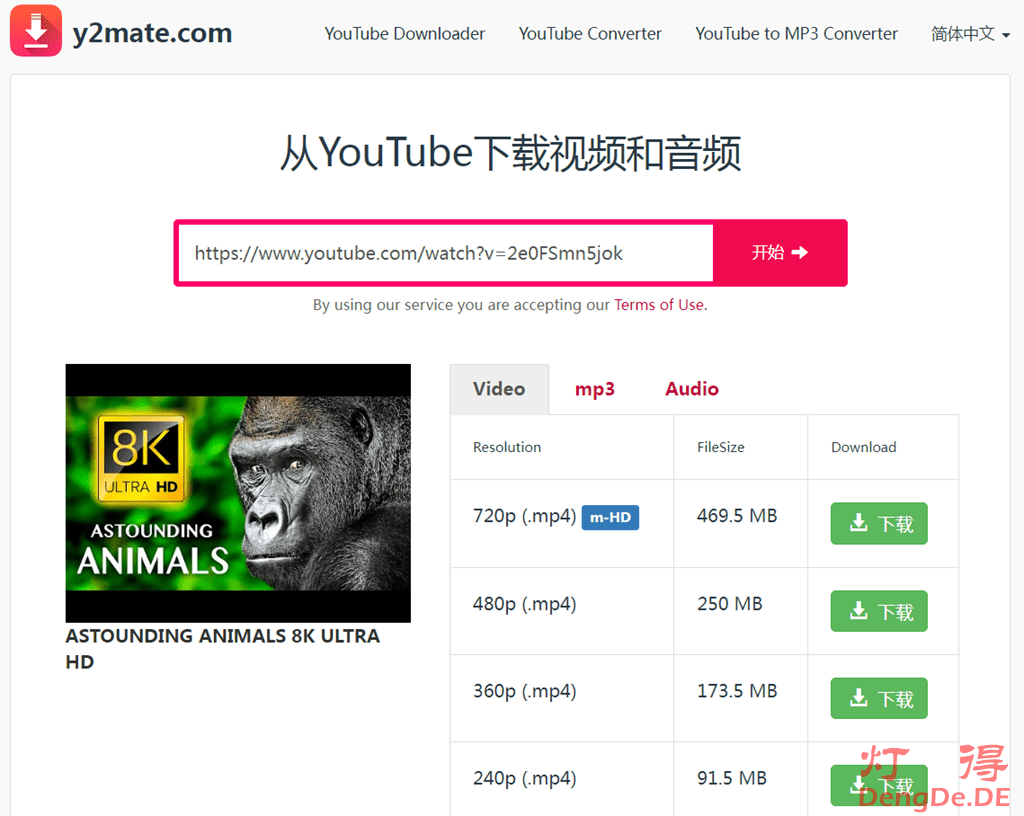
Task: Switch to the Audio tab
Action: tap(692, 389)
